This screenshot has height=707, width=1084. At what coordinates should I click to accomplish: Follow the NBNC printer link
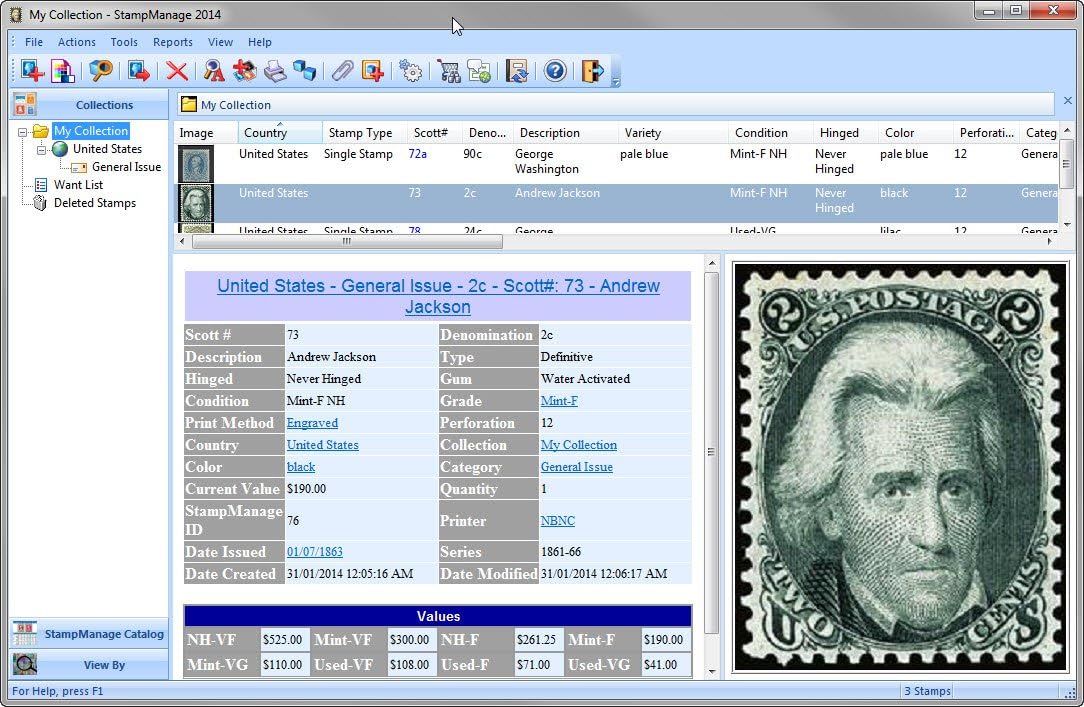pos(557,520)
